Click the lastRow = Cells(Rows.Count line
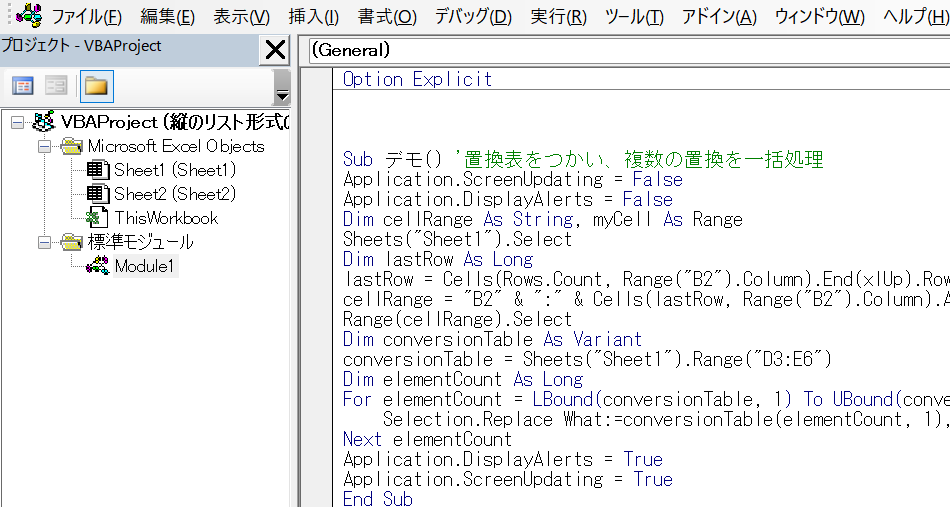This screenshot has width=950, height=507. pyautogui.click(x=646, y=279)
